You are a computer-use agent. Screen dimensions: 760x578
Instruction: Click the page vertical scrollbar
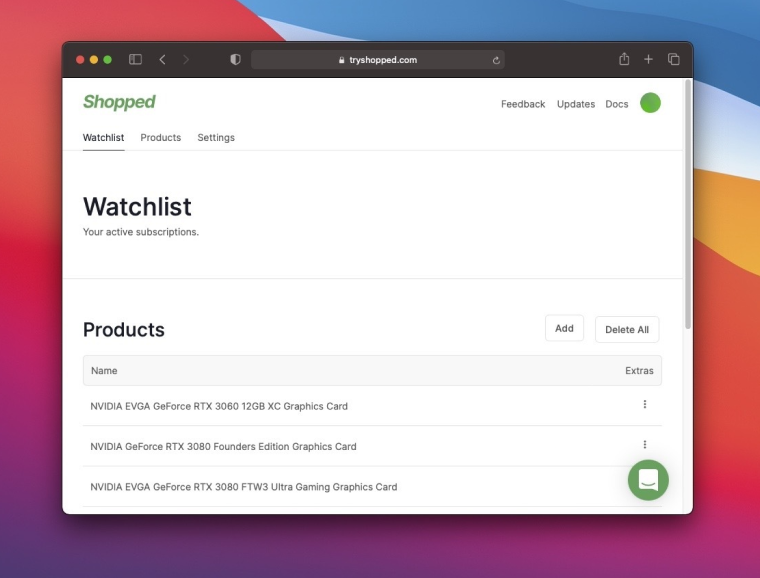tap(688, 204)
